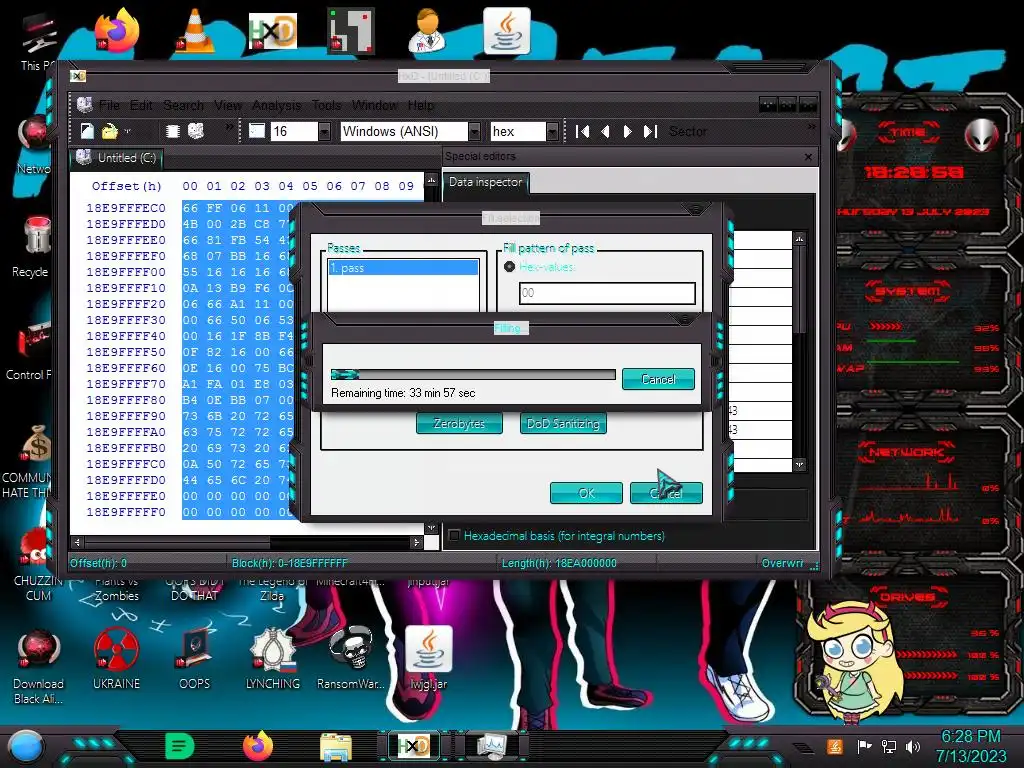Cancel the filling progress operation
This screenshot has width=1024, height=768.
click(x=658, y=379)
